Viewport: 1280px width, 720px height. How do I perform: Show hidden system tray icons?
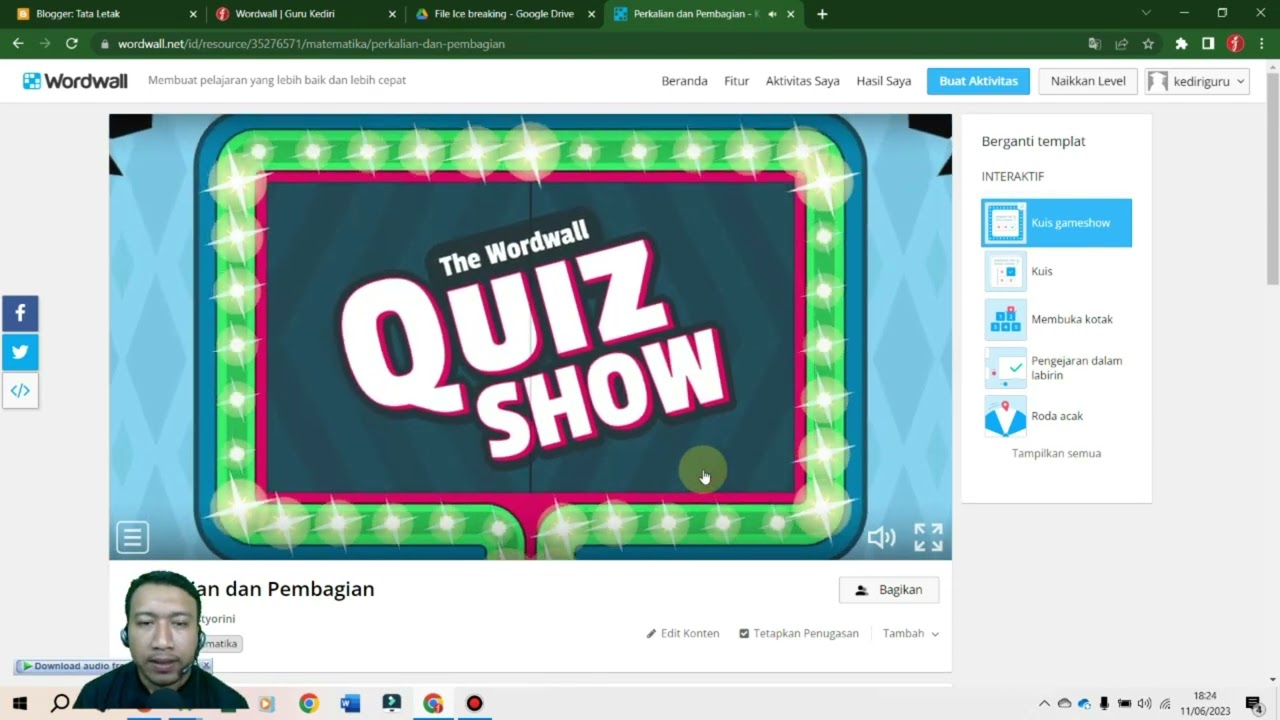pos(1044,703)
